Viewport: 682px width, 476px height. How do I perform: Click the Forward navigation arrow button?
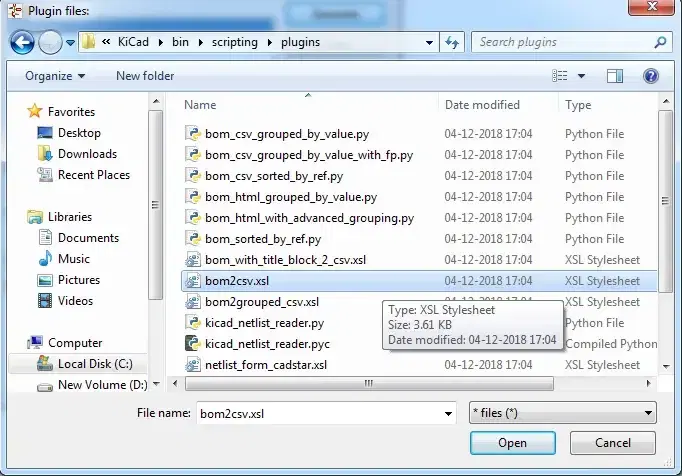(x=50, y=42)
